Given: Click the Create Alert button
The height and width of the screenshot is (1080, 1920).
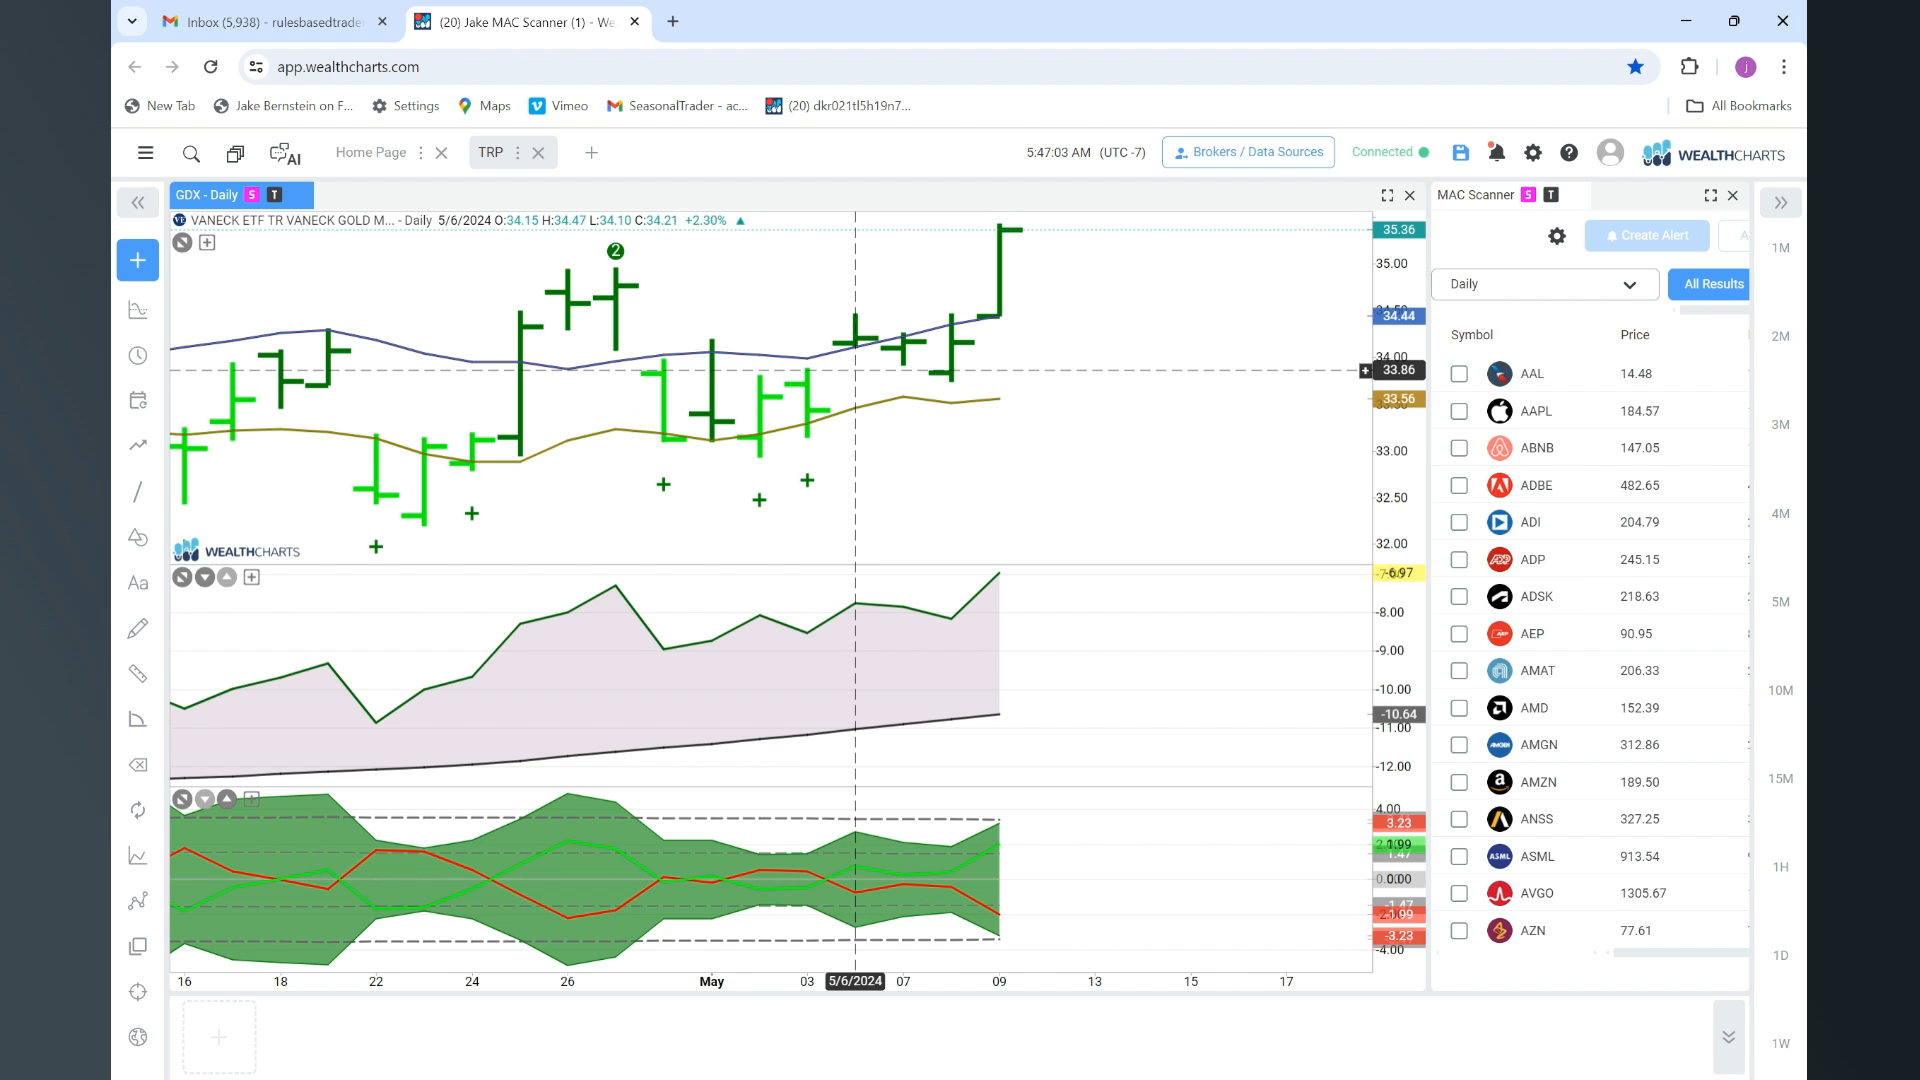Looking at the screenshot, I should click(x=1646, y=236).
